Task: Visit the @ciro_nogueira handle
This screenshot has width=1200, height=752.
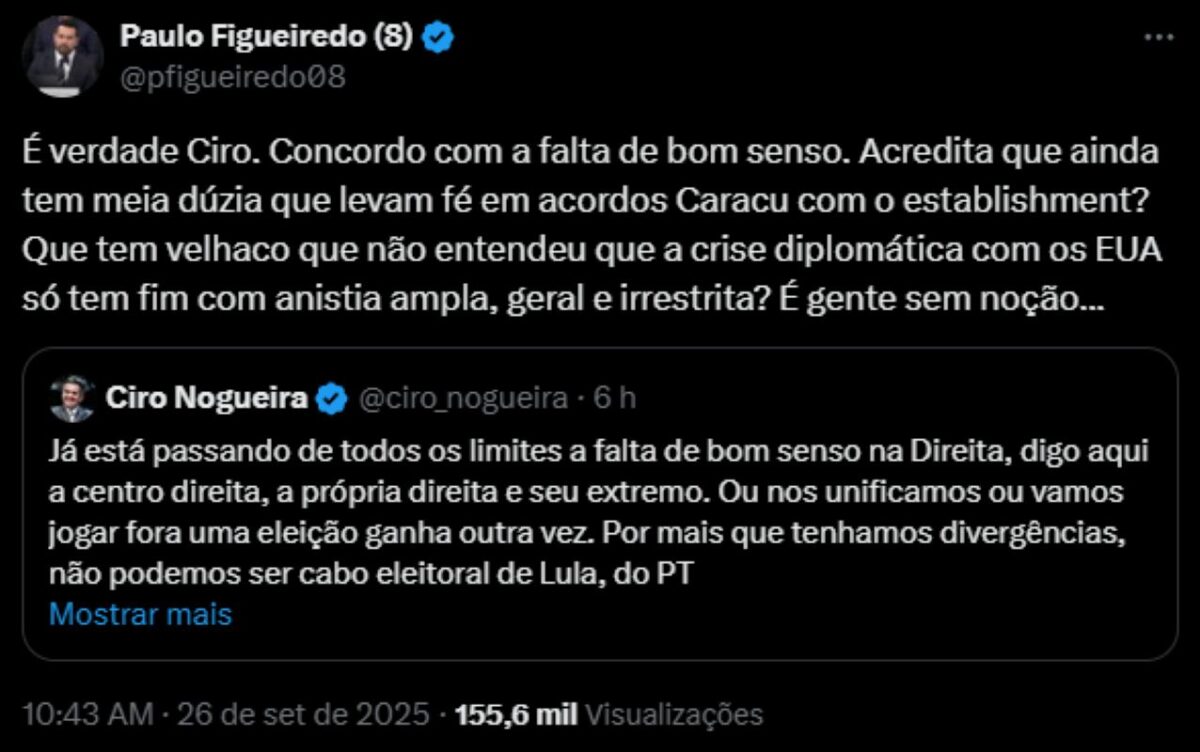Action: pos(462,399)
